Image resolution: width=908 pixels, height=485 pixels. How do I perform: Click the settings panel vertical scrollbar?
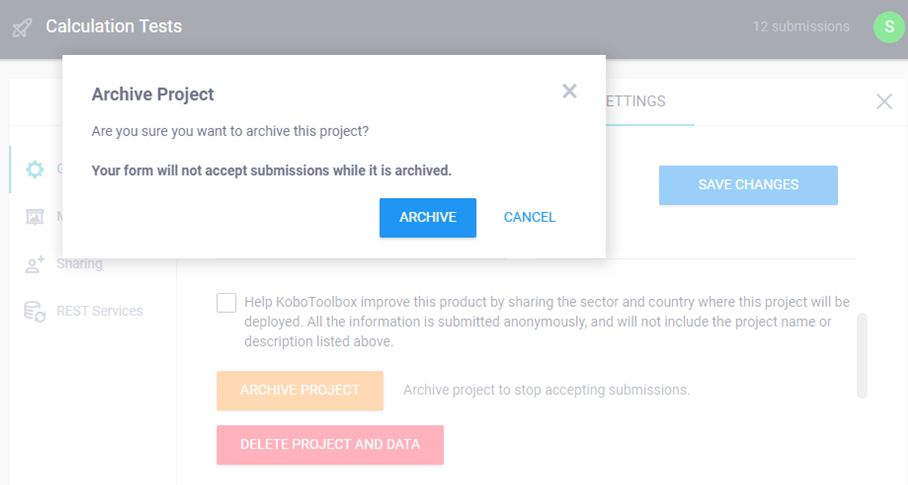point(862,355)
